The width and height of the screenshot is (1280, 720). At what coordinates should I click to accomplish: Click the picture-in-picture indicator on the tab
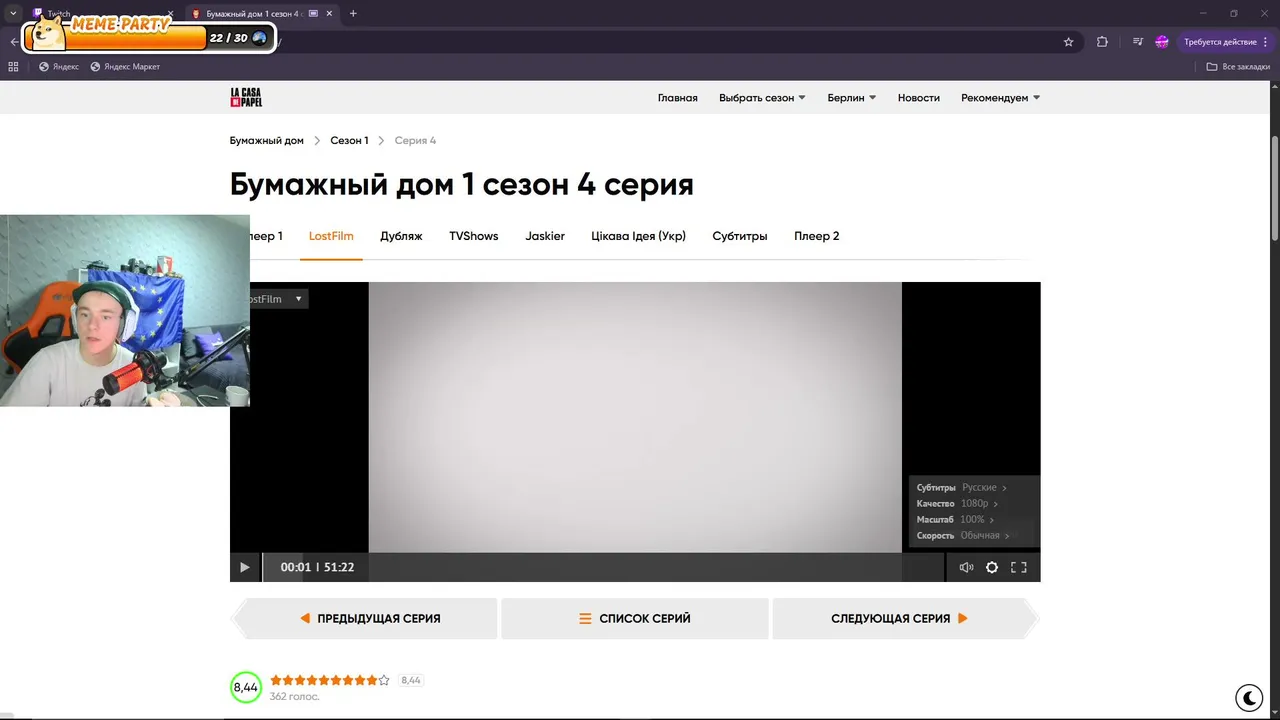pyautogui.click(x=314, y=14)
